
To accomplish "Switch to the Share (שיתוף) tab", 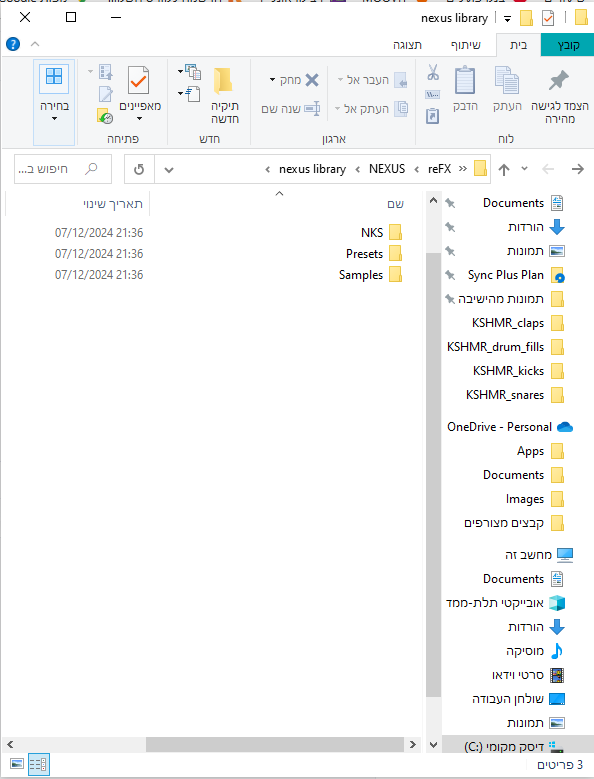I will tap(465, 45).
